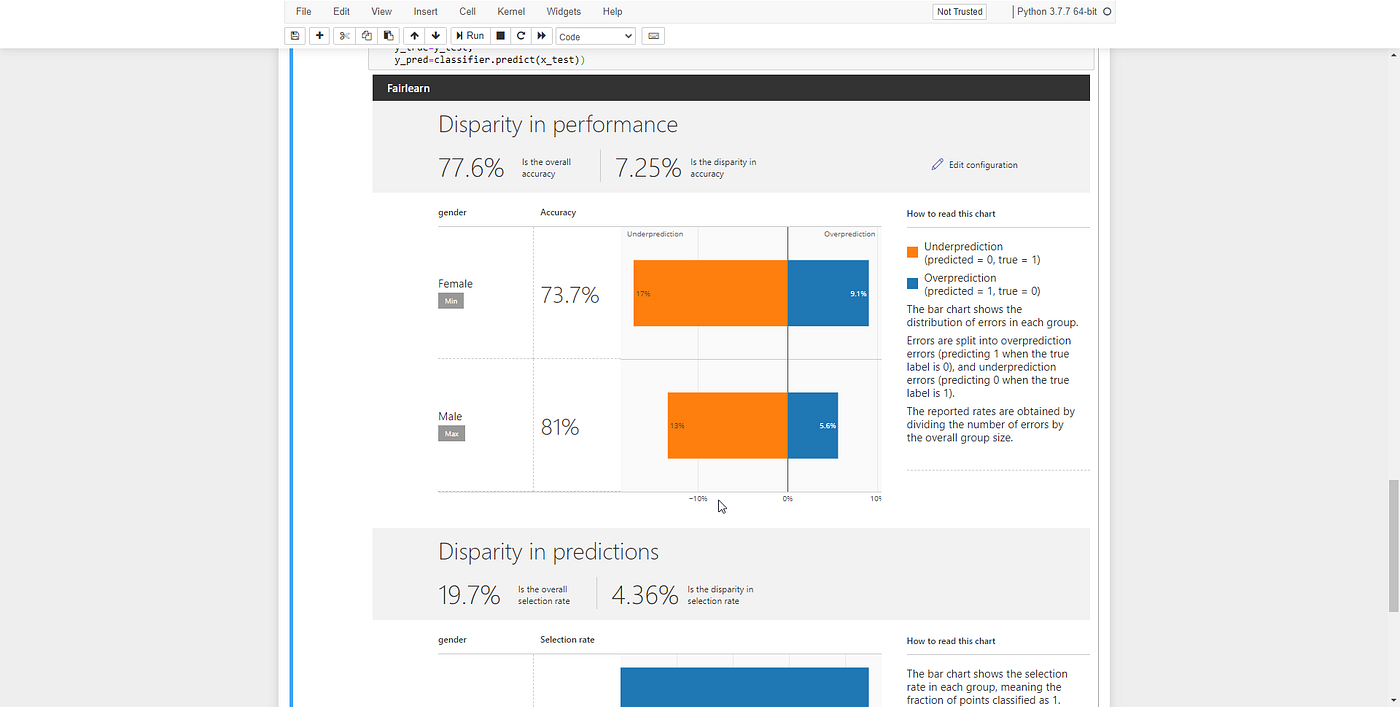The height and width of the screenshot is (707, 1400).
Task: Click the Edit configuration link
Action: [x=982, y=164]
